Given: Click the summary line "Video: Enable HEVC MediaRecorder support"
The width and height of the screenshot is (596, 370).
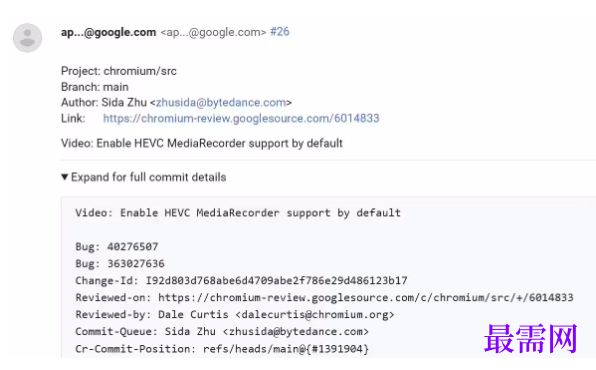Looking at the screenshot, I should pos(201,143).
